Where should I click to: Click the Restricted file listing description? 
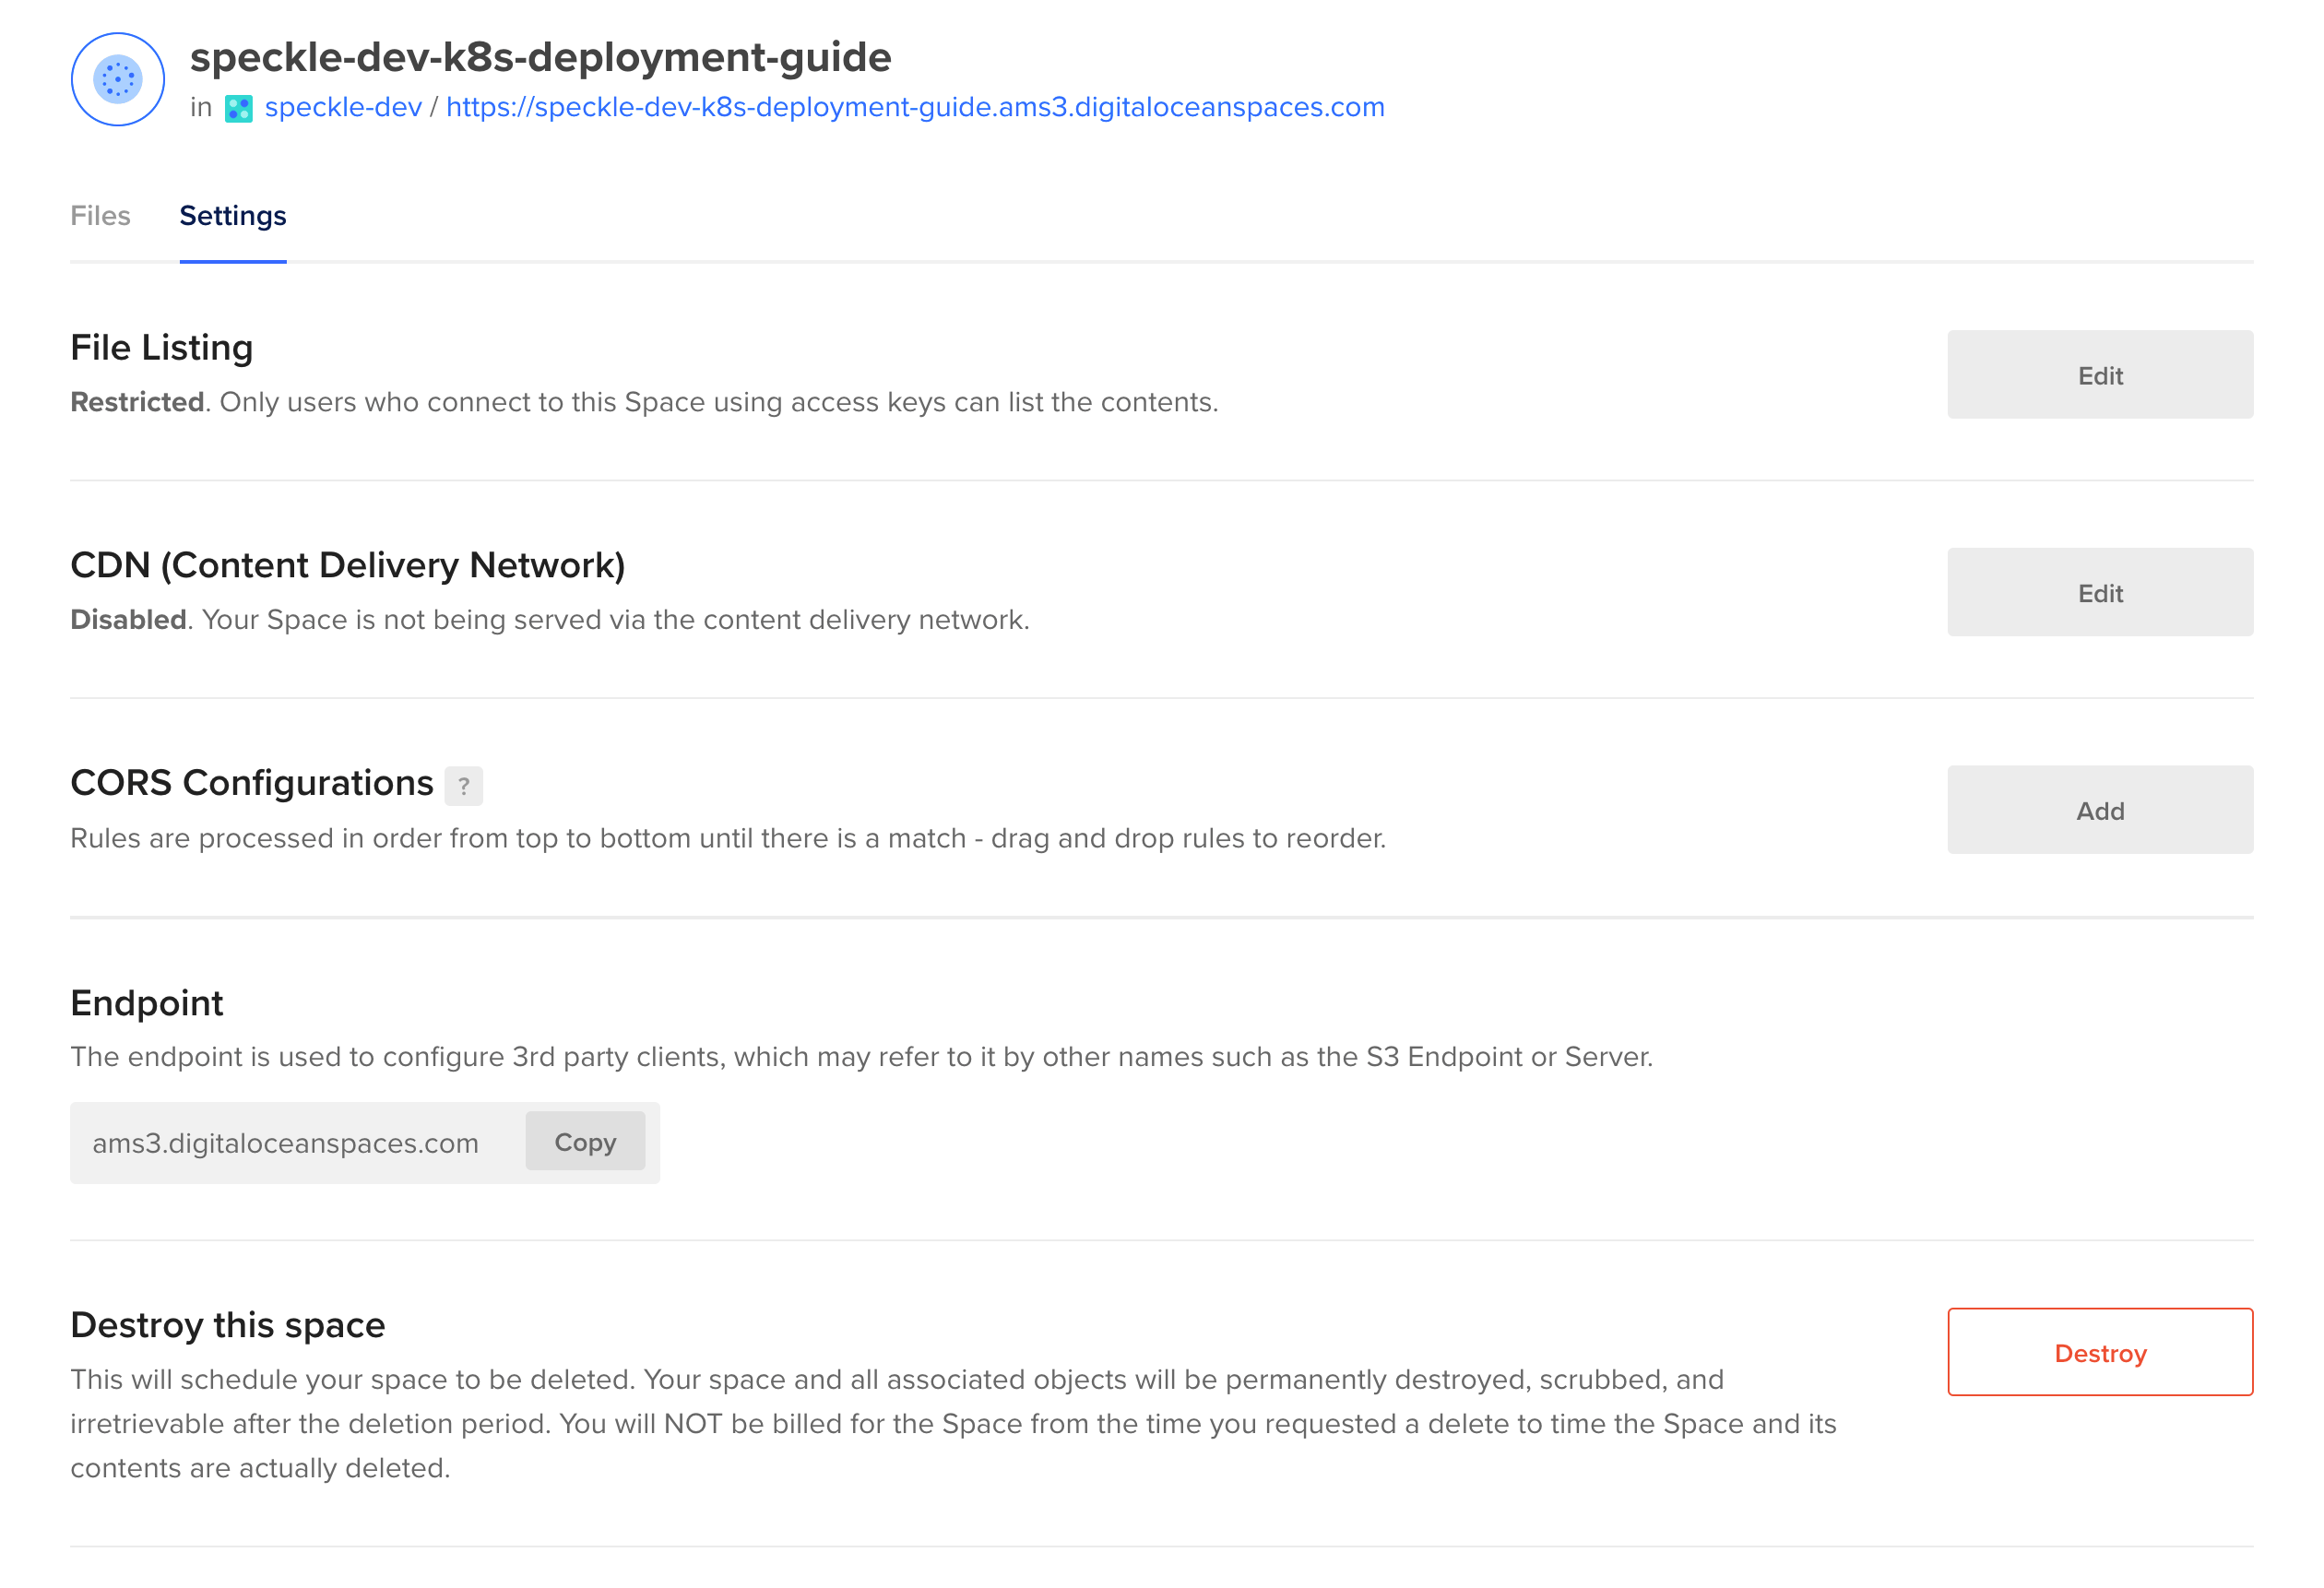tap(644, 402)
